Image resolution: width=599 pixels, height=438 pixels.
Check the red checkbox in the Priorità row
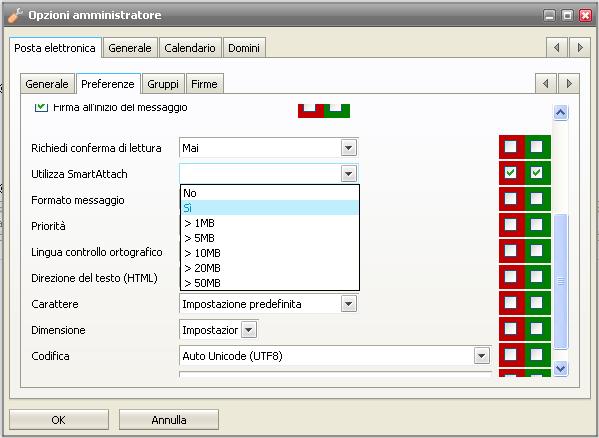point(510,225)
